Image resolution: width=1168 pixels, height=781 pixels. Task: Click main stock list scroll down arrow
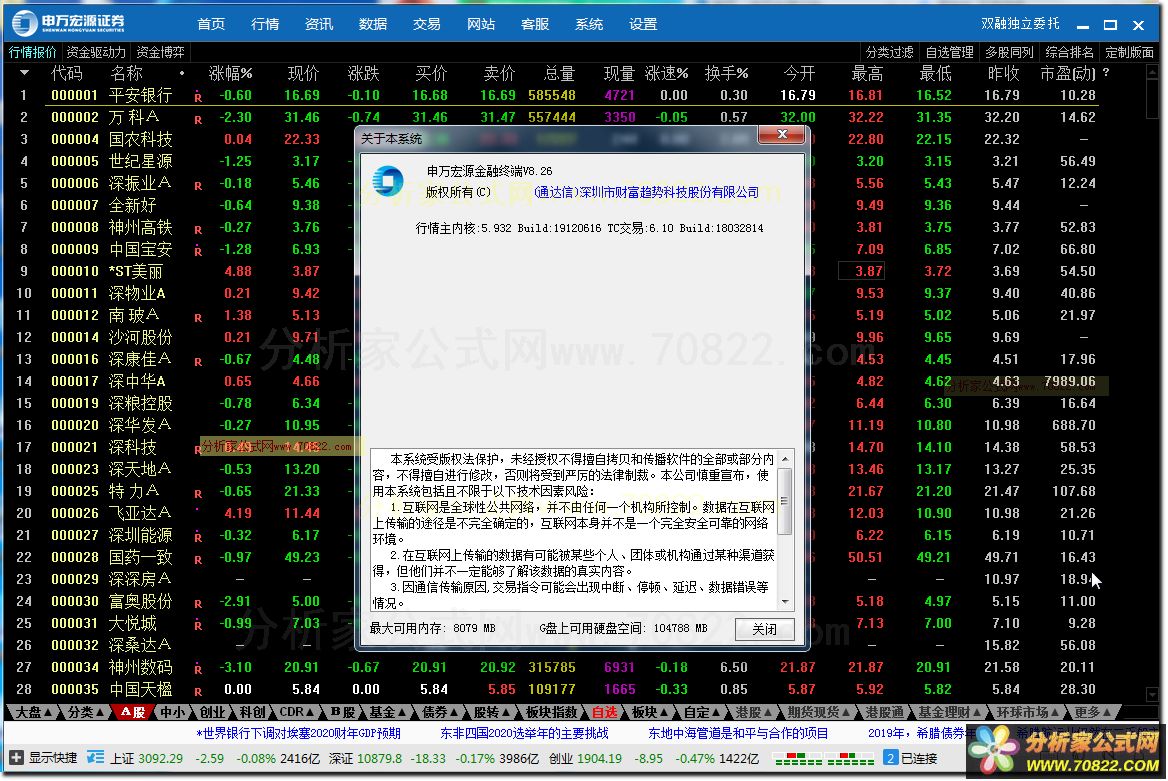(1152, 693)
